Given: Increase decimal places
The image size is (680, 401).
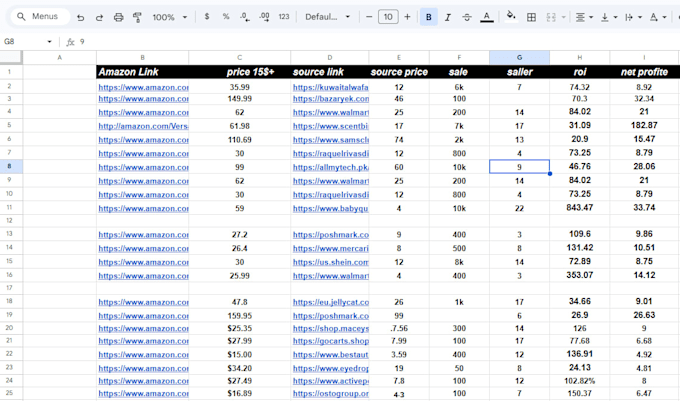Looking at the screenshot, I should tap(264, 17).
